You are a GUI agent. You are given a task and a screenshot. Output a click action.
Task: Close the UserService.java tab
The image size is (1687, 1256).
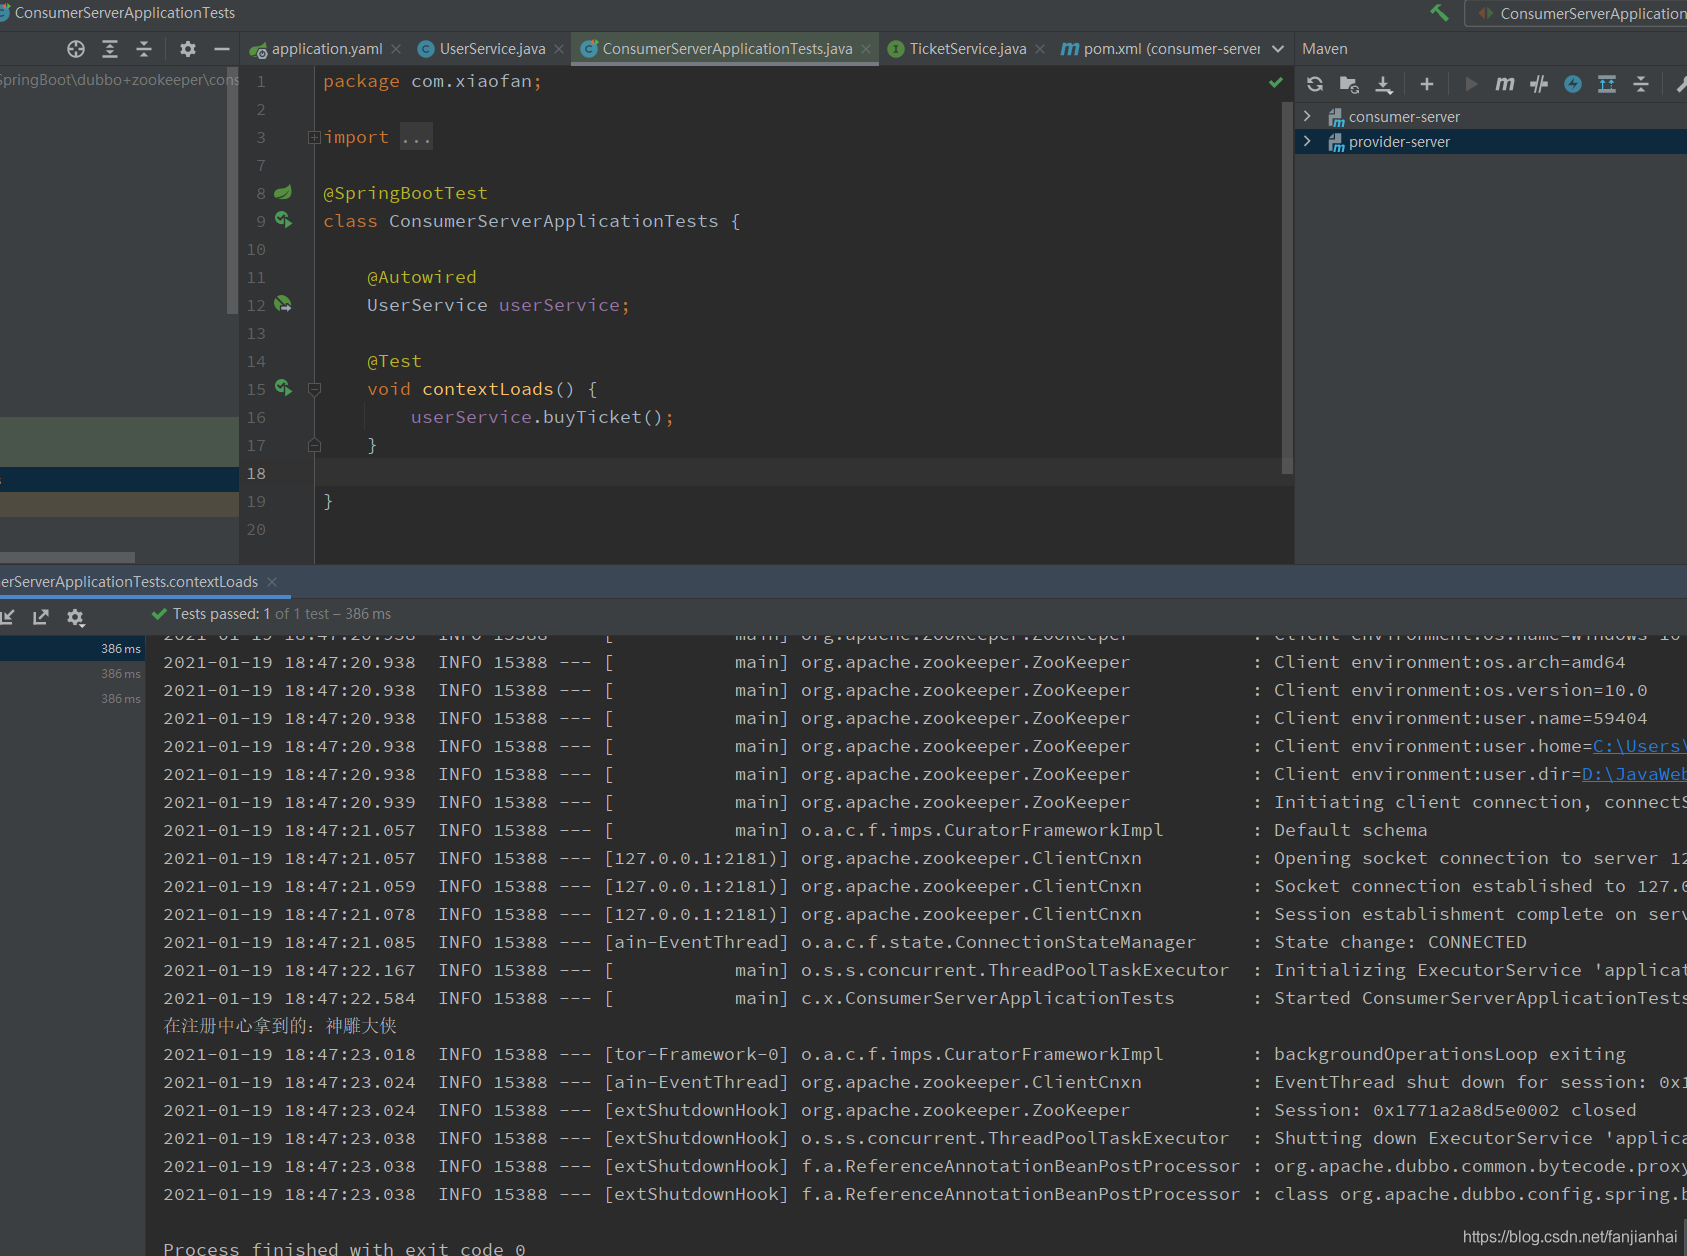[x=559, y=49]
